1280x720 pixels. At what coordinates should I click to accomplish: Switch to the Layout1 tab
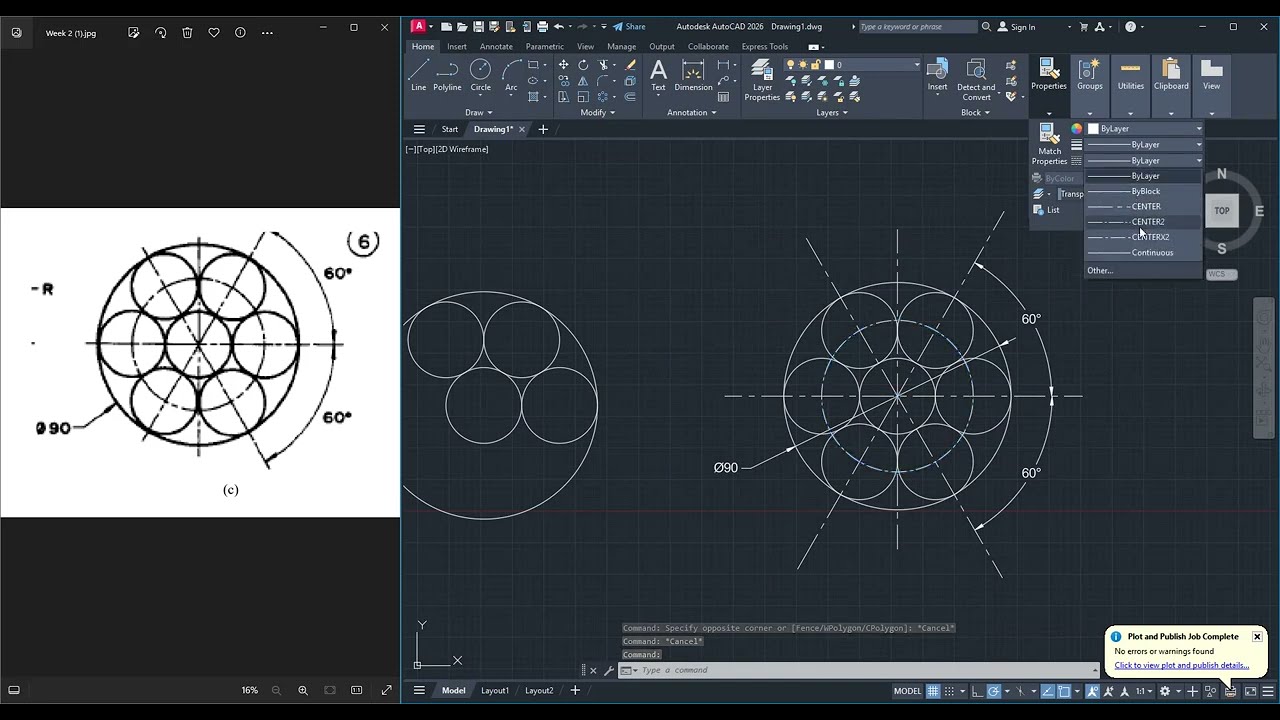[x=495, y=690]
